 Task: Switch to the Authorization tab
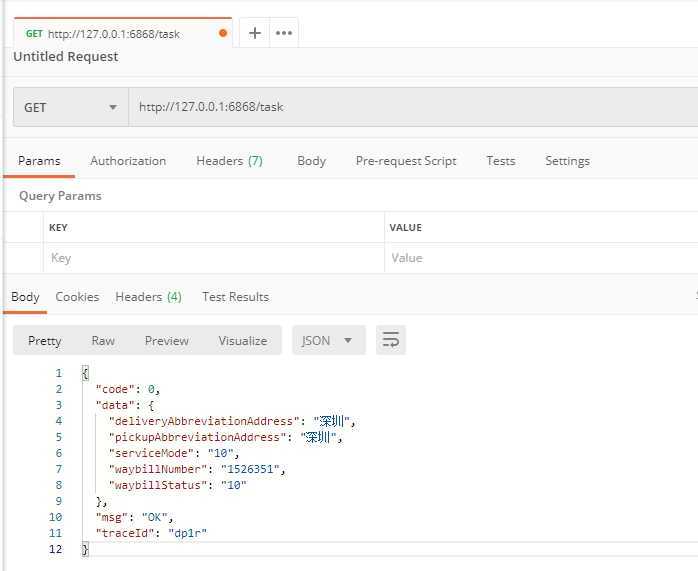[128, 161]
